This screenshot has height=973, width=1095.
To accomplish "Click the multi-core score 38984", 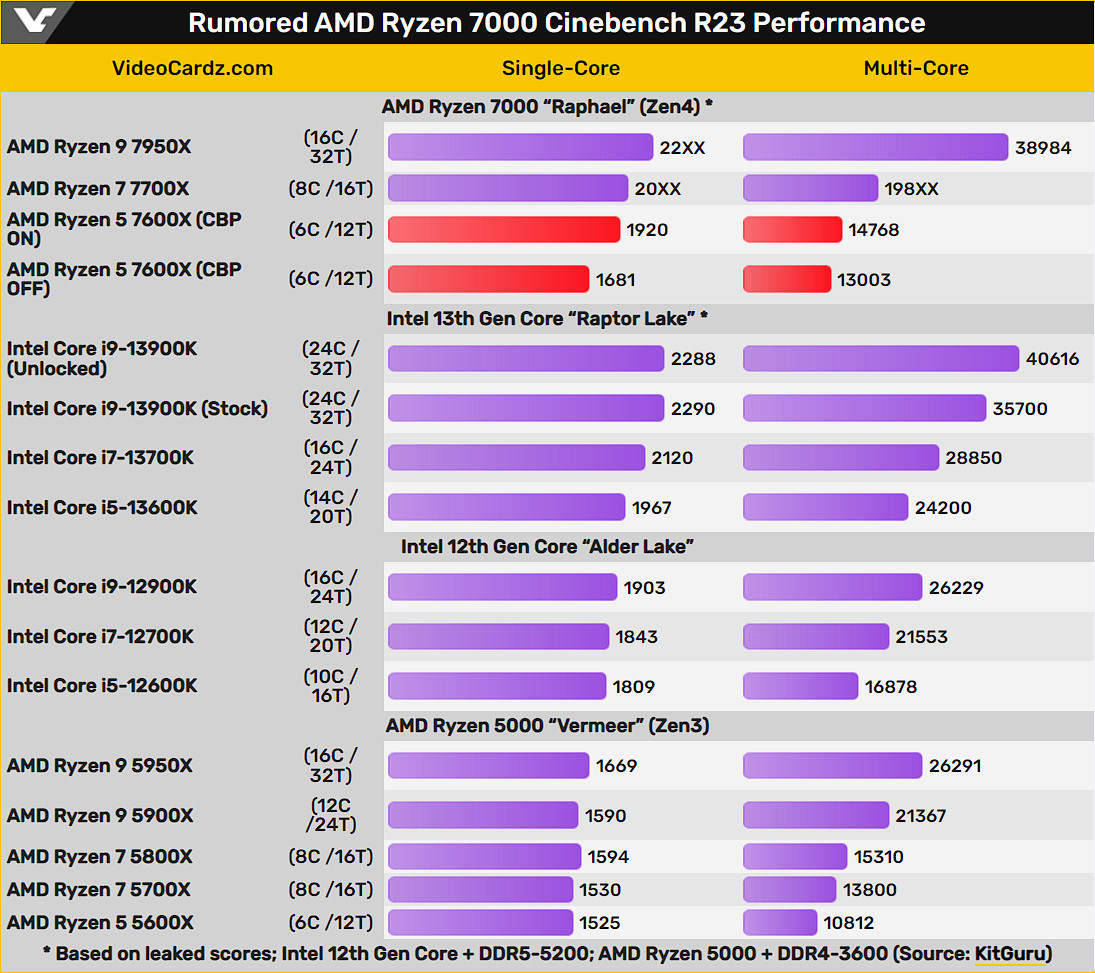I will pos(1043,148).
